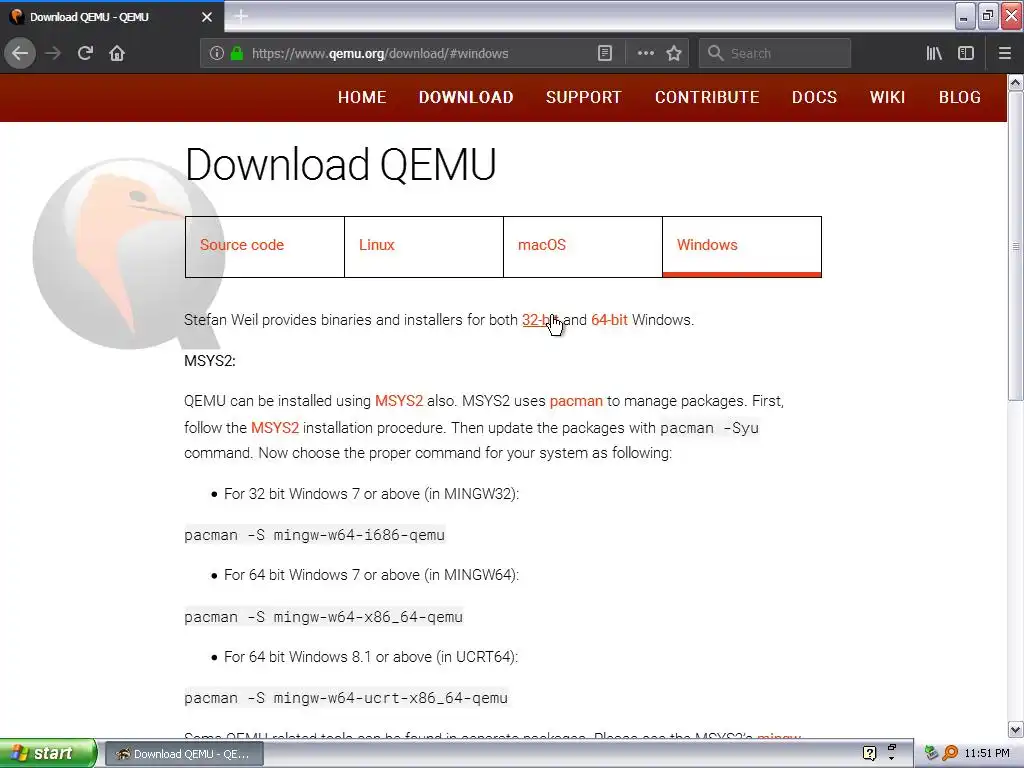Switch to the Linux download tab
This screenshot has height=768, width=1024.
click(x=424, y=247)
